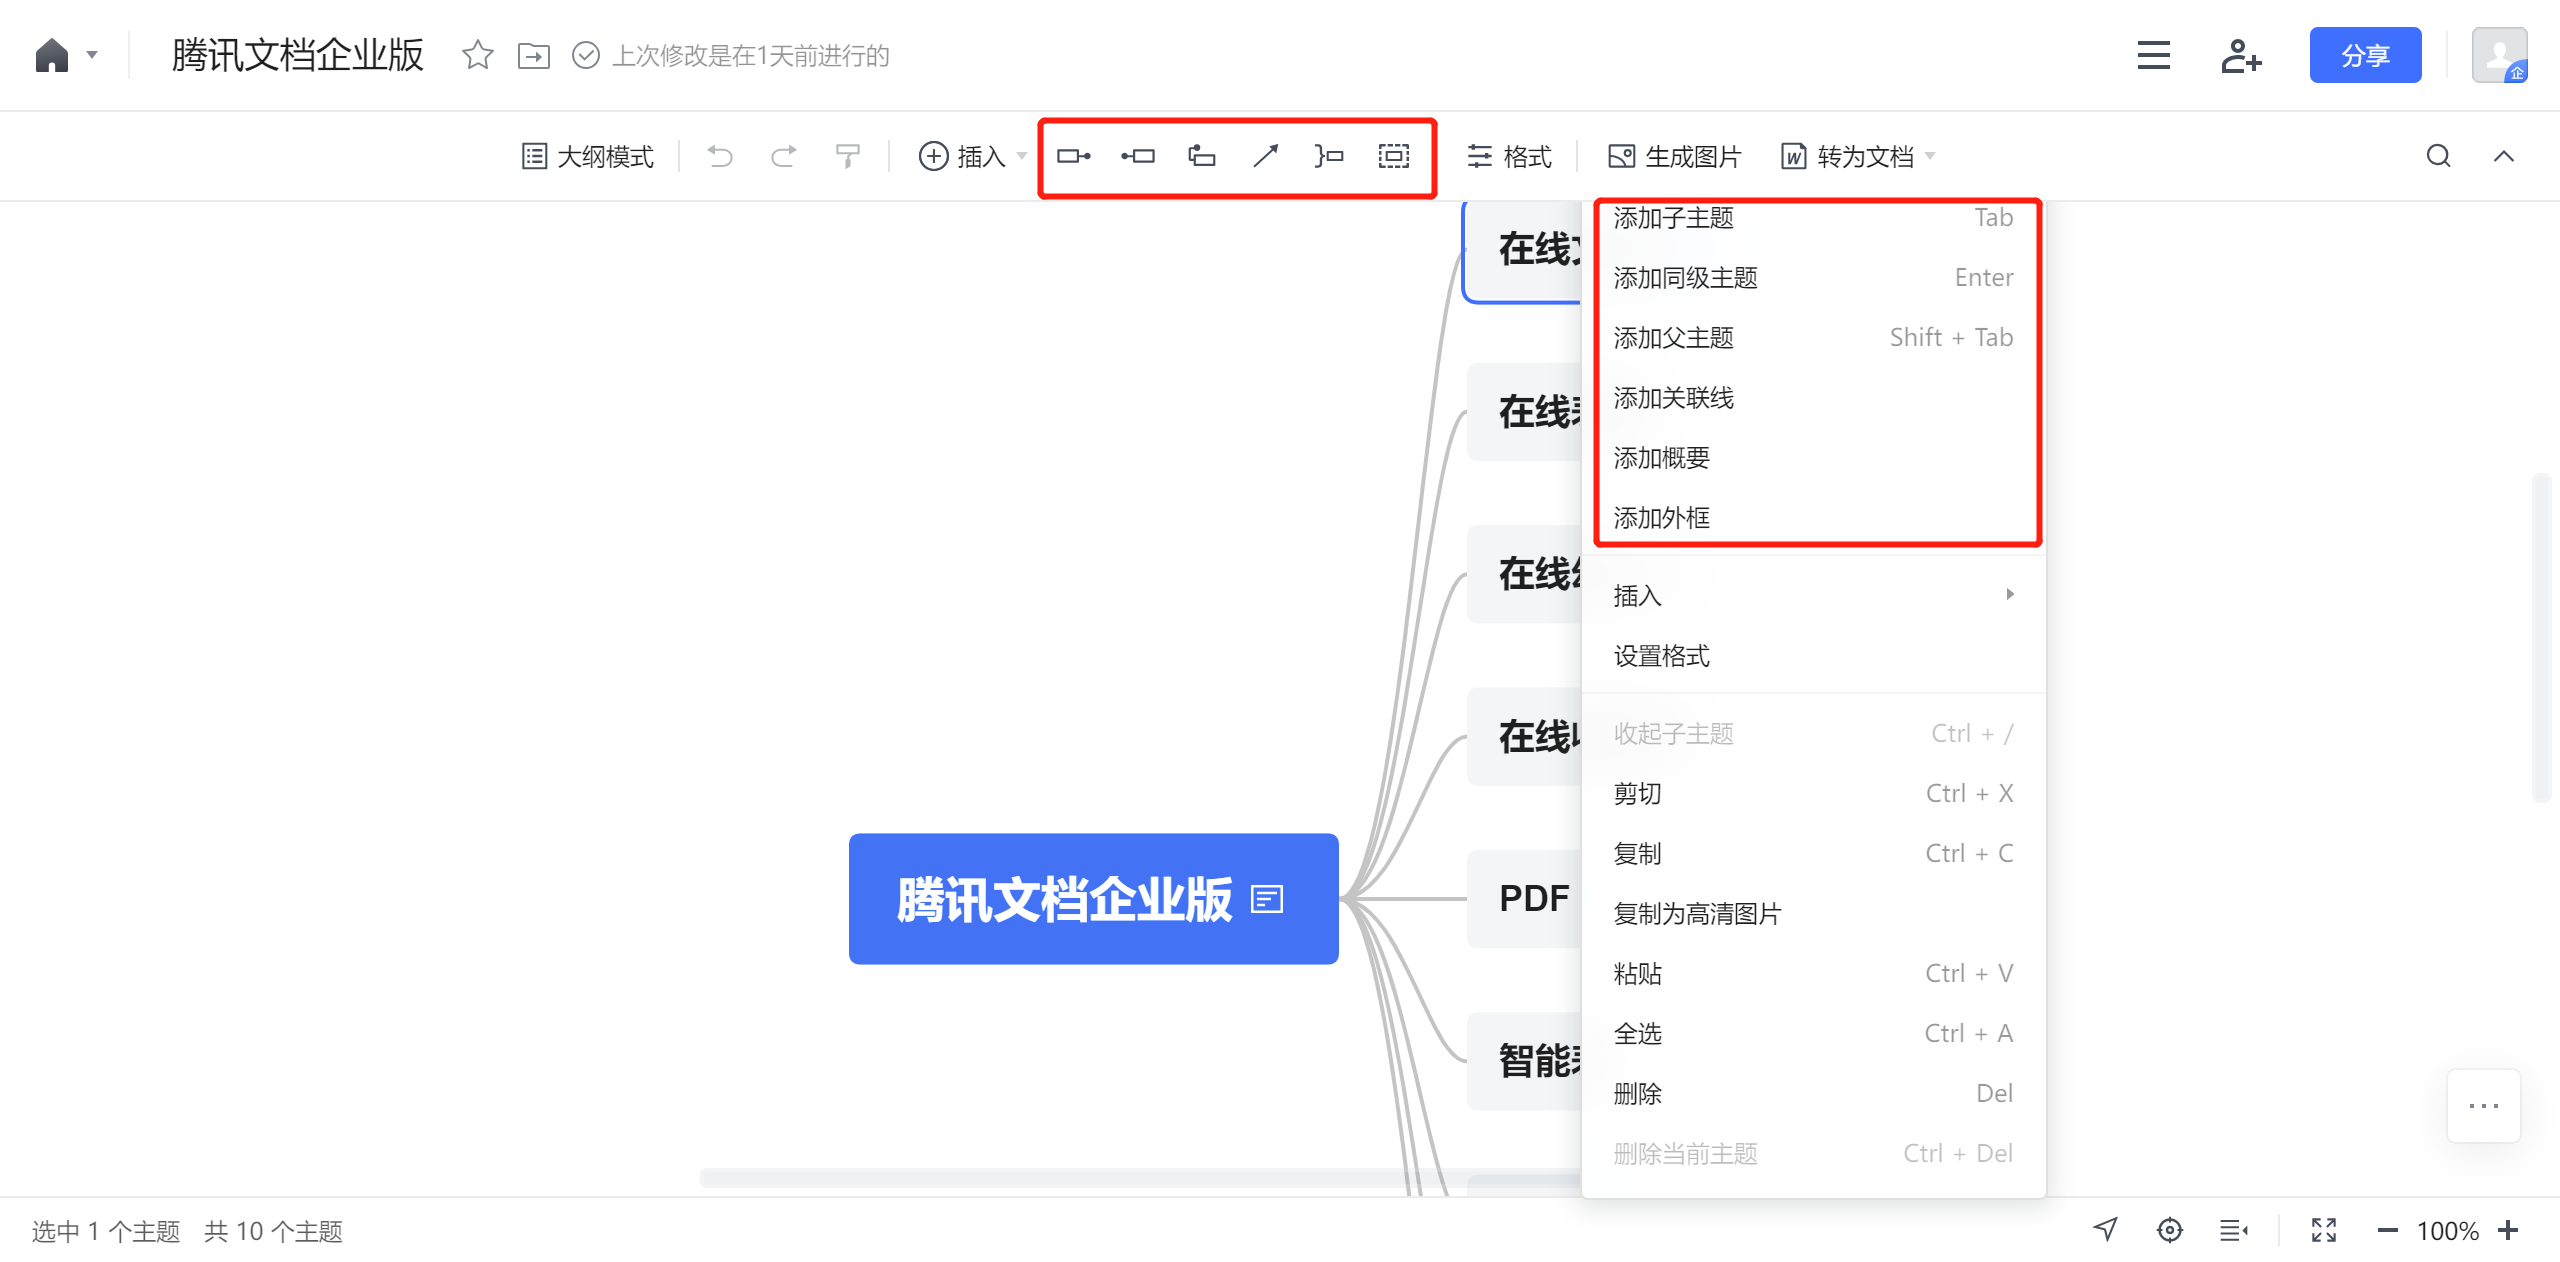Viewport: 2560px width, 1262px height.
Task: Click the add sibling topic toolbar icon
Action: click(x=1138, y=156)
